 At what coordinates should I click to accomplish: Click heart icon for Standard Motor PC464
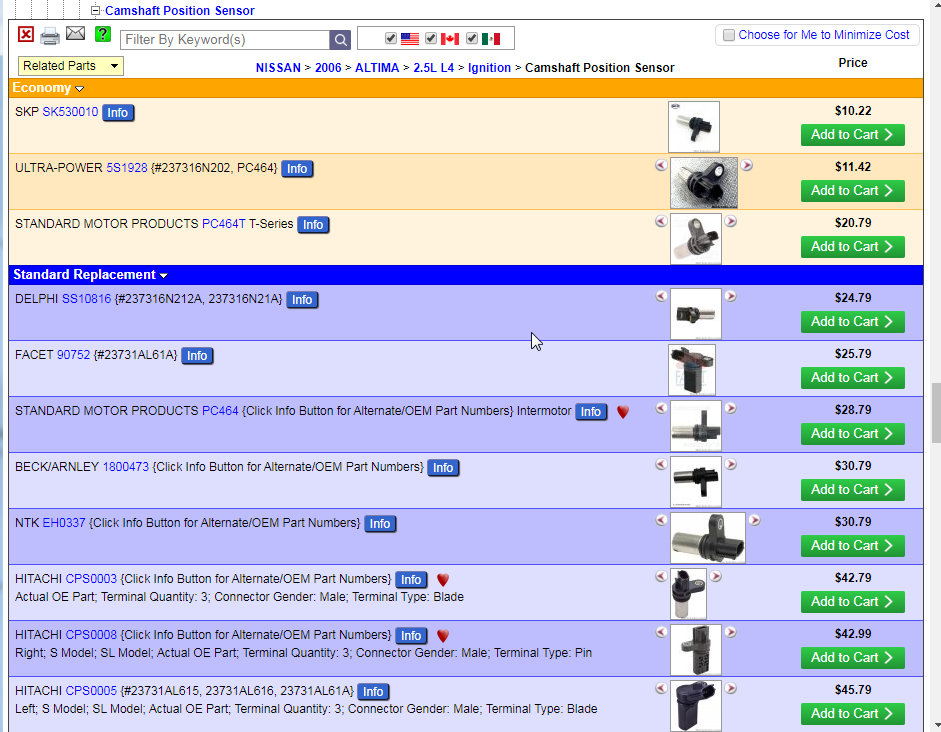pos(623,412)
